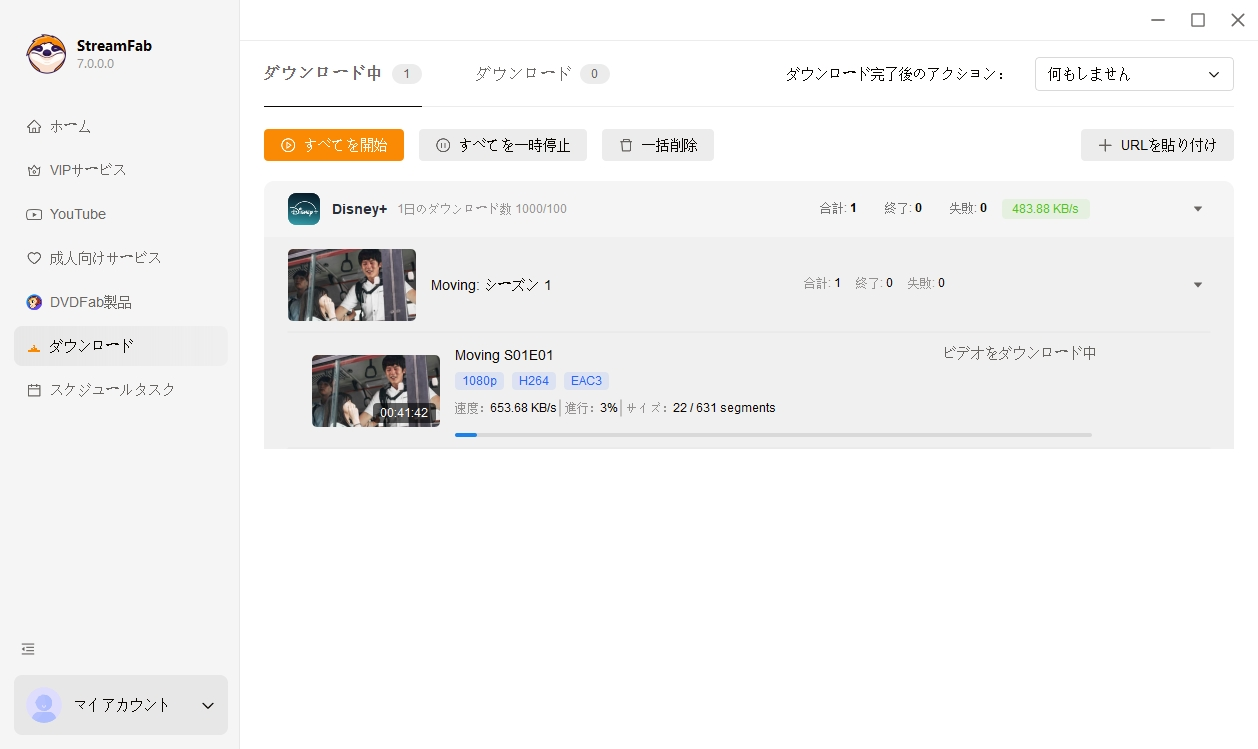This screenshot has height=749, width=1258.
Task: Click the URLを貼り付け button
Action: tap(1156, 144)
